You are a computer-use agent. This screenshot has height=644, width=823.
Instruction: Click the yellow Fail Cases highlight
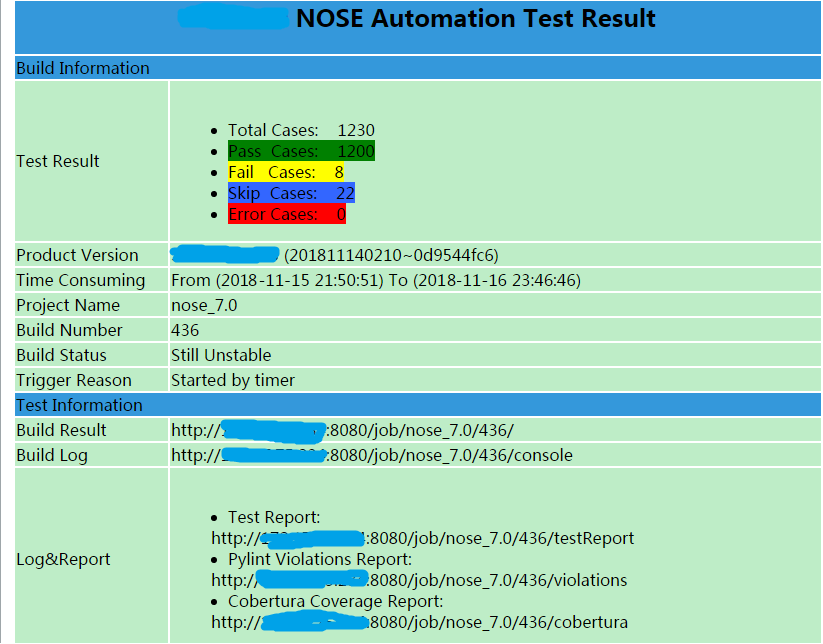tap(286, 172)
